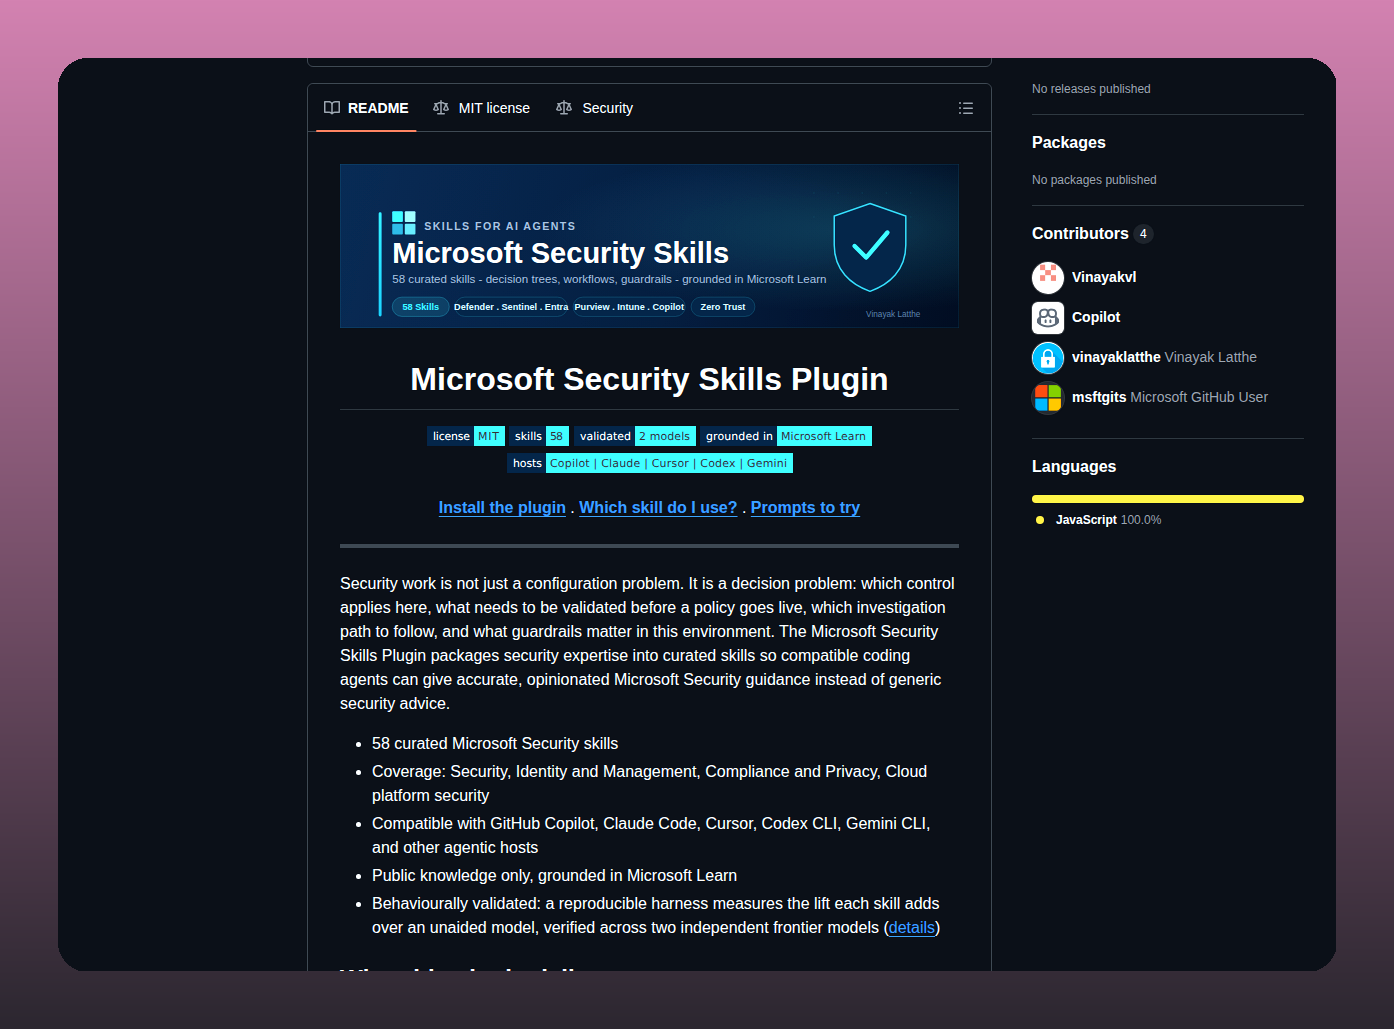Open the Vinayakvl contributor avatar
The image size is (1394, 1029).
click(1048, 277)
